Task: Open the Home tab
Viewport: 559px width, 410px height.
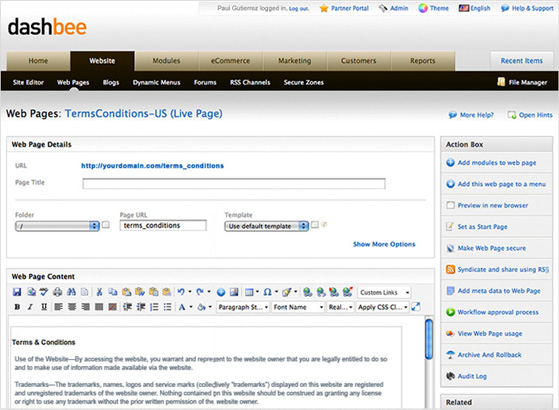Action: click(x=38, y=61)
